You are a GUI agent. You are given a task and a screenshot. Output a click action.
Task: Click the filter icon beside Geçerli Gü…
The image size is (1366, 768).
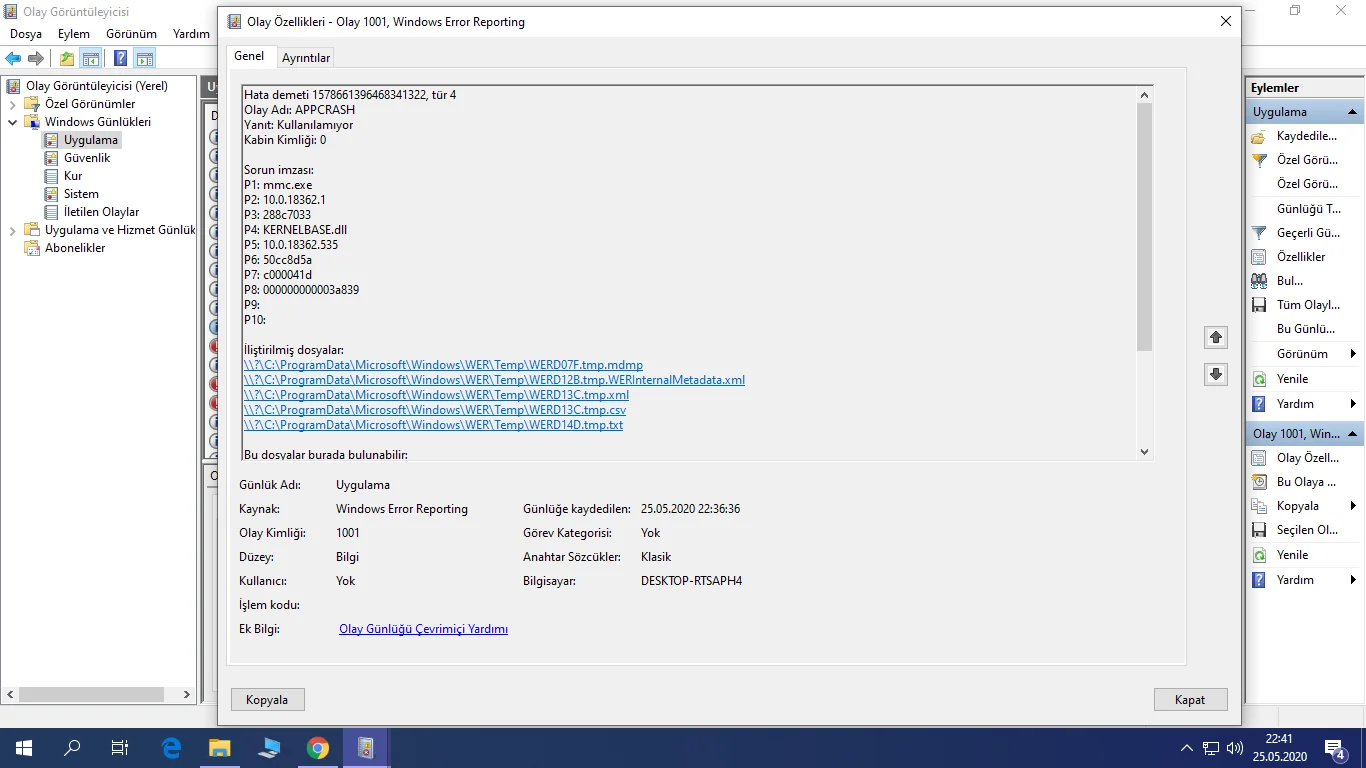pos(1260,233)
